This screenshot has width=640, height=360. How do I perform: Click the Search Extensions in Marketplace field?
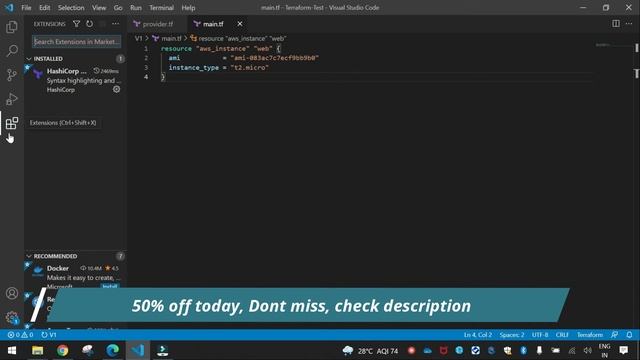(76, 42)
